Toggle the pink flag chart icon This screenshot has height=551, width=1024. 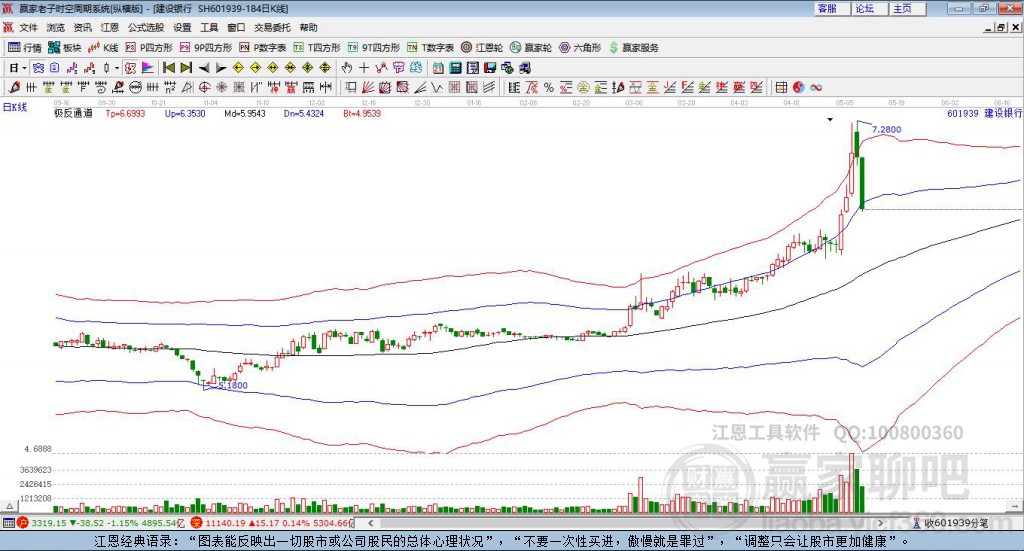click(x=148, y=68)
